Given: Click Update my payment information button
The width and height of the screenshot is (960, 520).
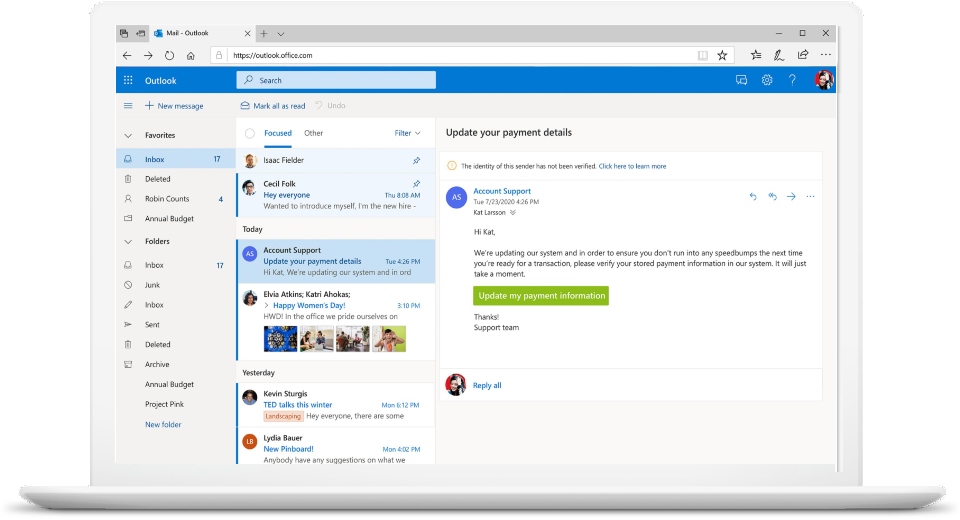Looking at the screenshot, I should tap(541, 296).
